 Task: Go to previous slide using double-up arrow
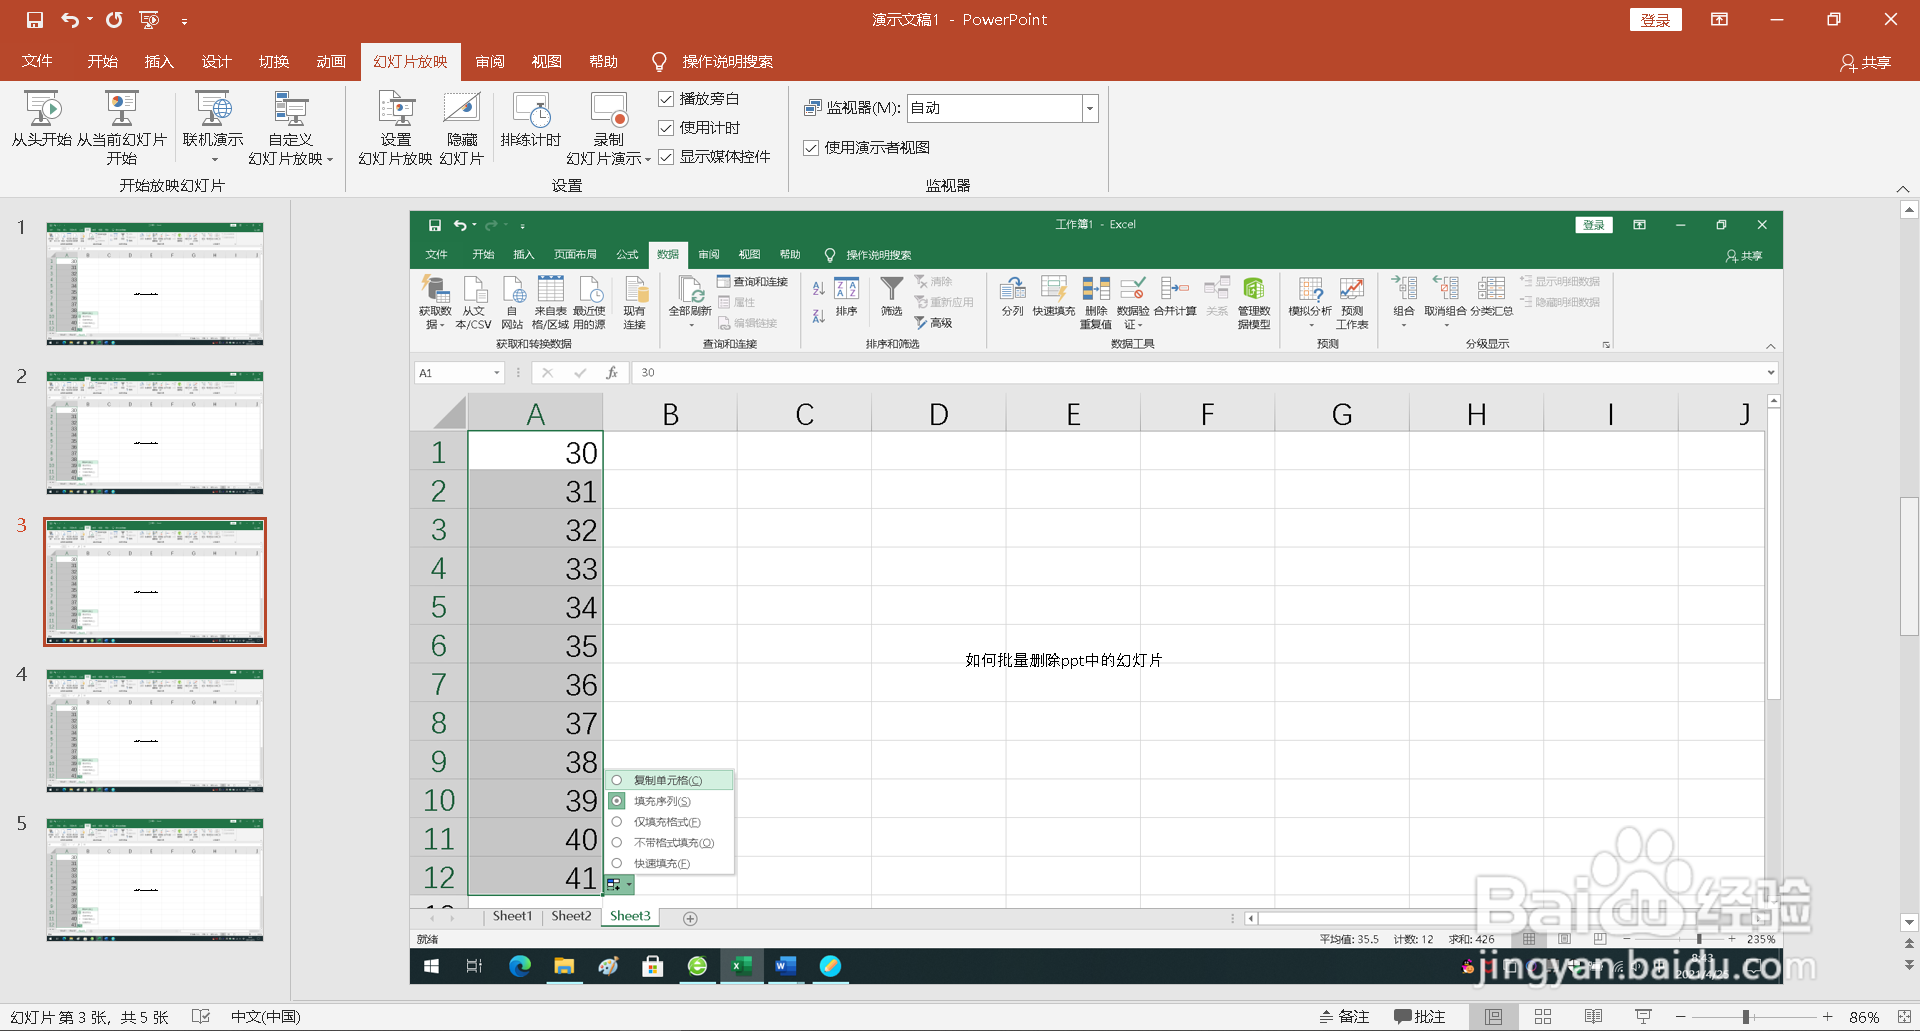click(1909, 944)
